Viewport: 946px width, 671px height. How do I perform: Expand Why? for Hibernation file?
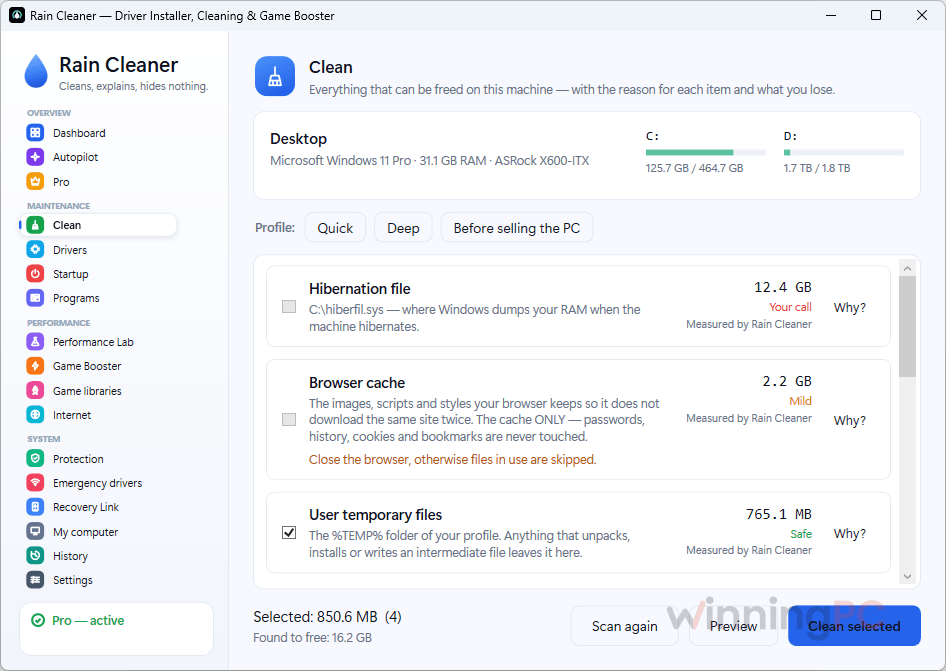849,308
